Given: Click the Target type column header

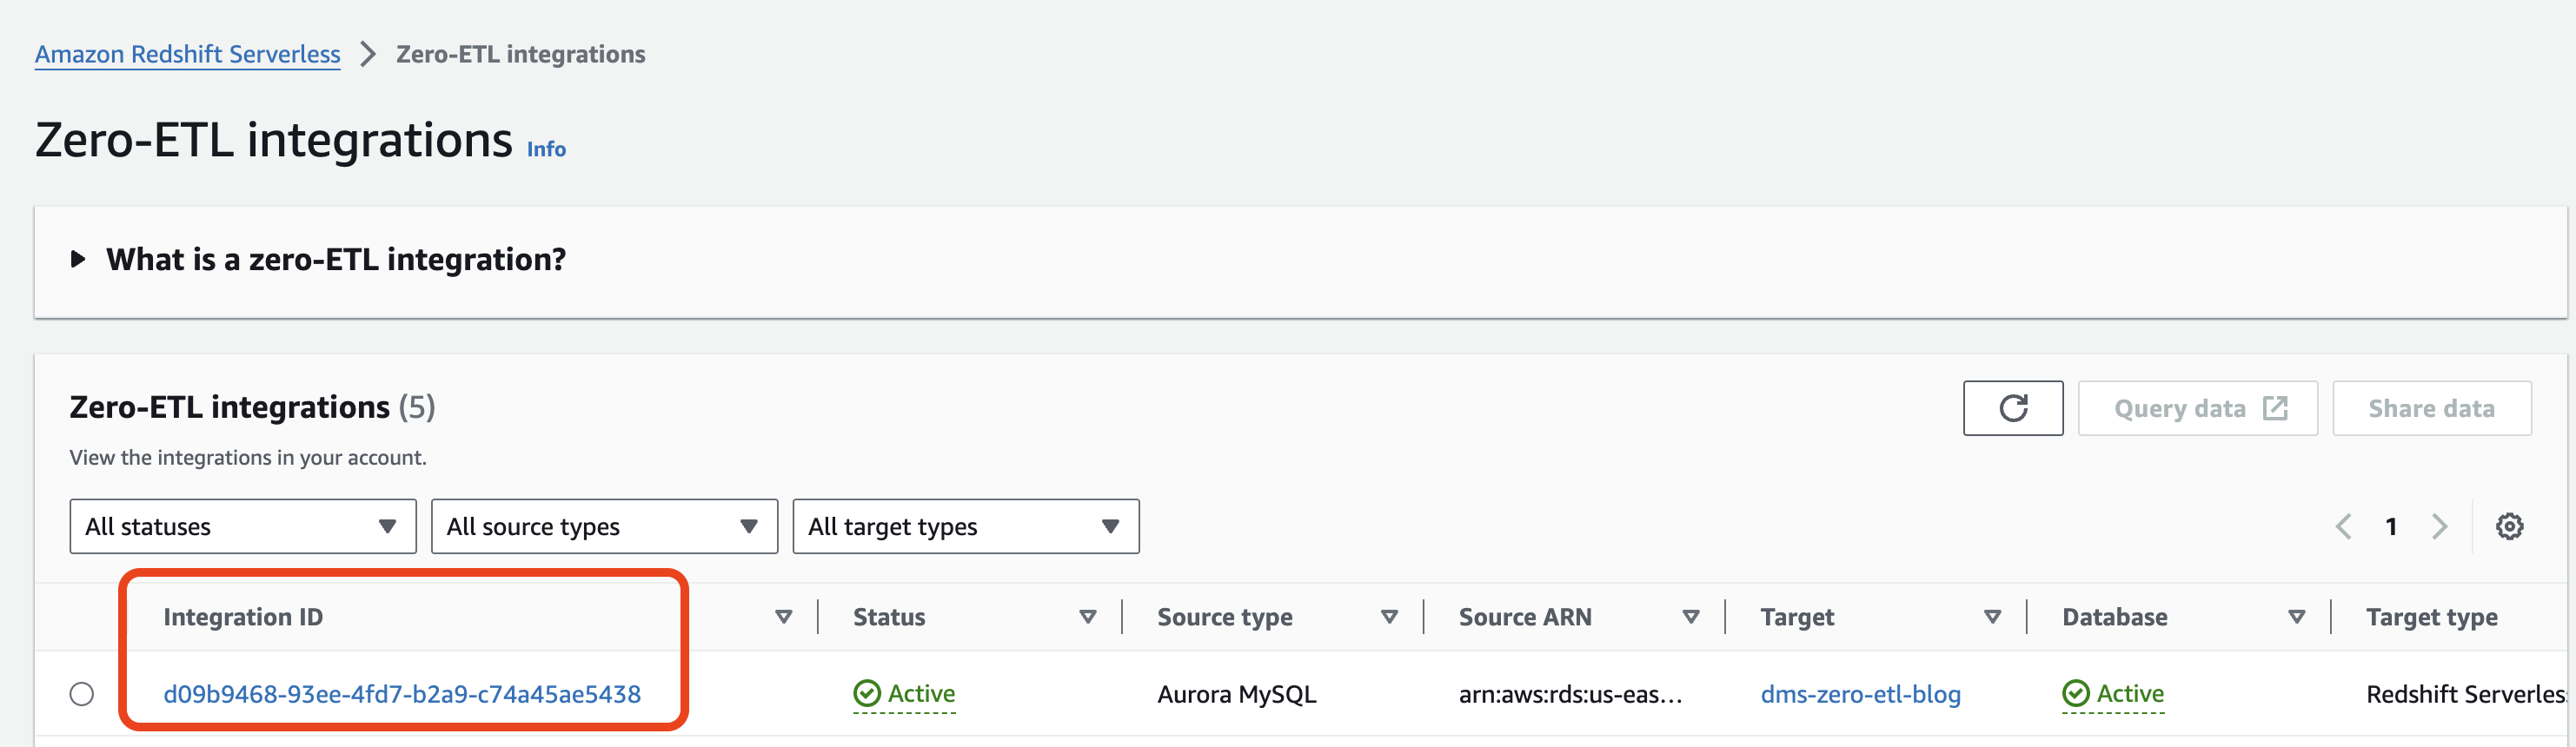Looking at the screenshot, I should pyautogui.click(x=2431, y=617).
